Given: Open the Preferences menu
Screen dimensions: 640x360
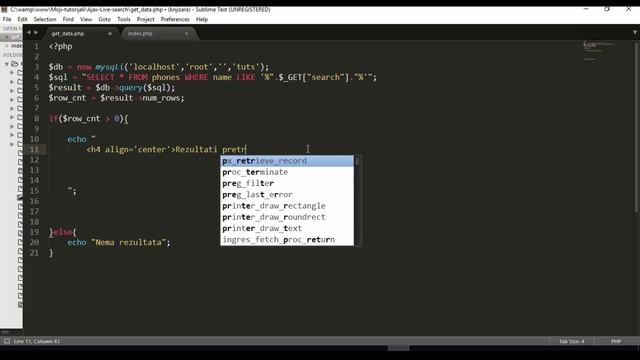Looking at the screenshot, I should click(175, 19).
